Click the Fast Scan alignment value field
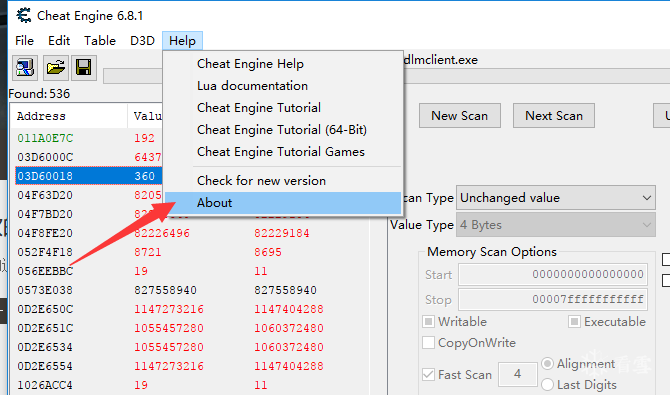670x395 pixels. click(x=517, y=374)
